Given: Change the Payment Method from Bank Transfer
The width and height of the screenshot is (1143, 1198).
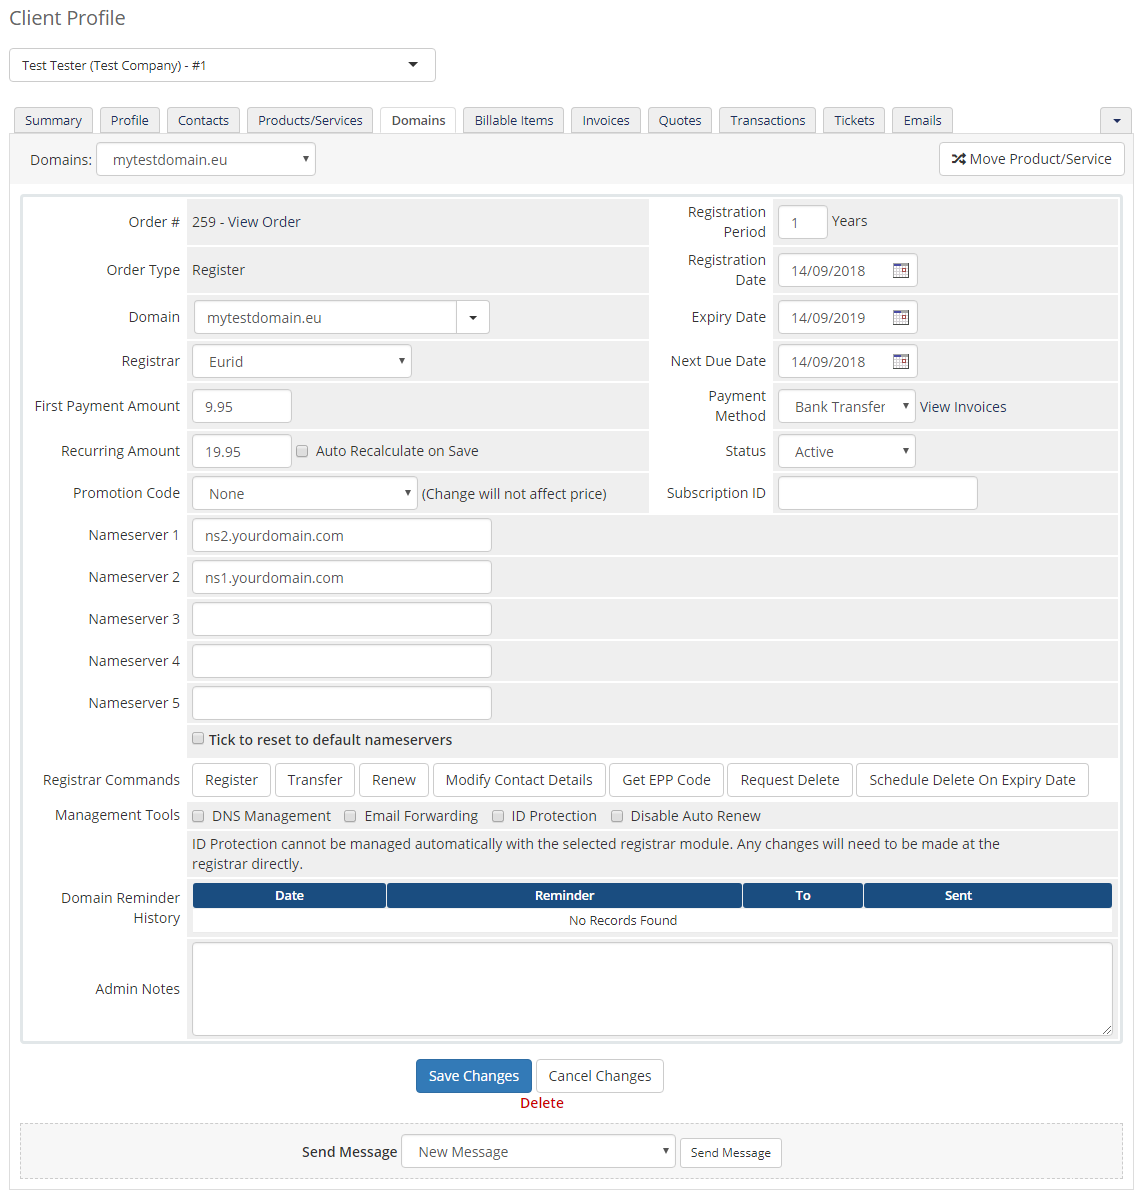Looking at the screenshot, I should [x=846, y=406].
